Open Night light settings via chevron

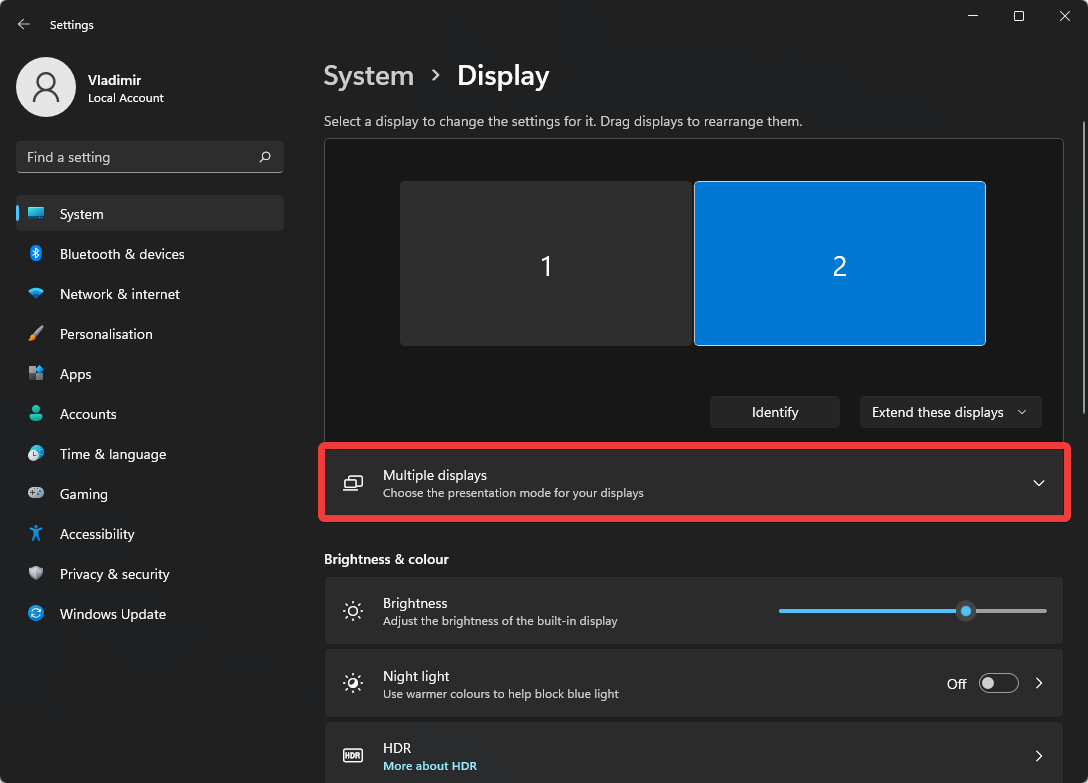click(1039, 683)
